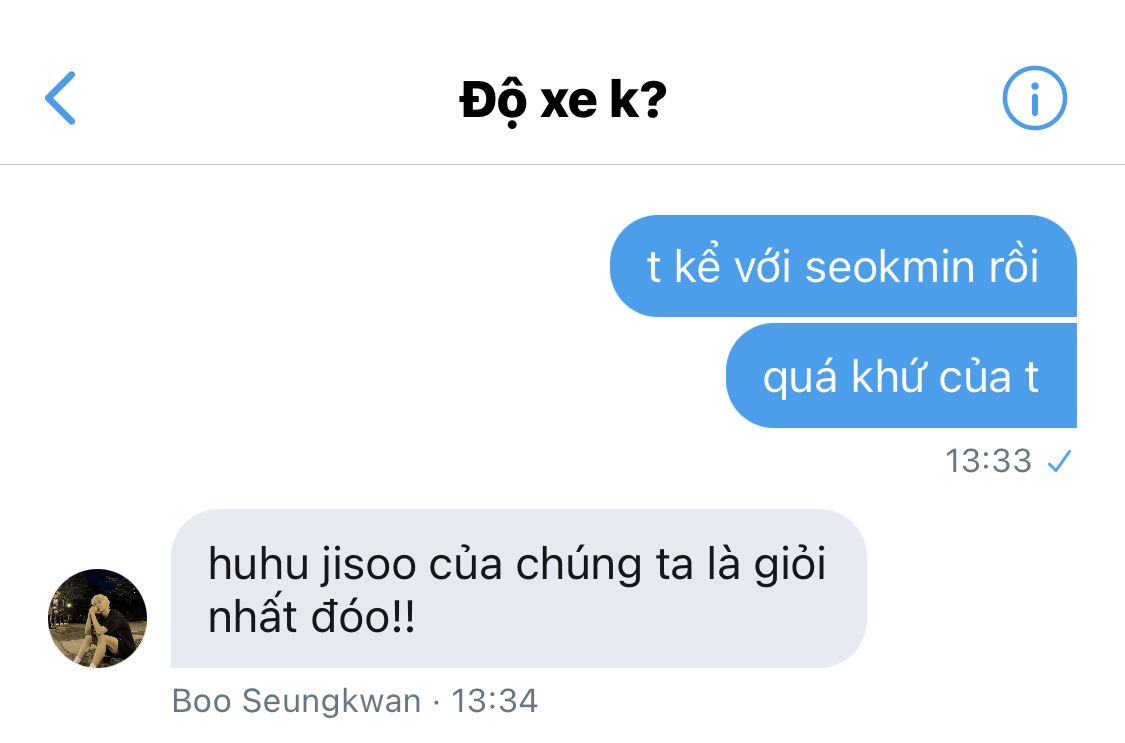Select the conversation title "Độ xe k?"

[563, 100]
